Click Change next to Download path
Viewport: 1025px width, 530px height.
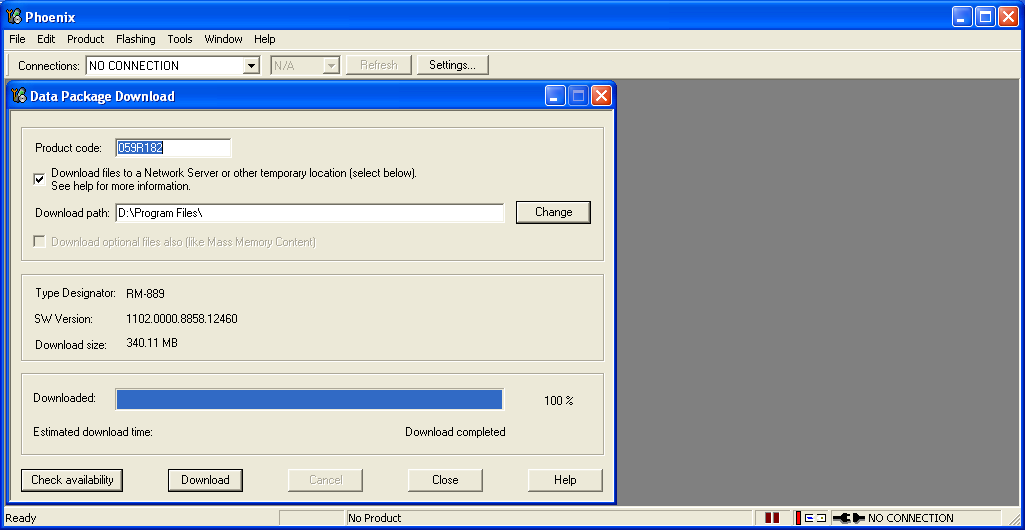point(554,212)
